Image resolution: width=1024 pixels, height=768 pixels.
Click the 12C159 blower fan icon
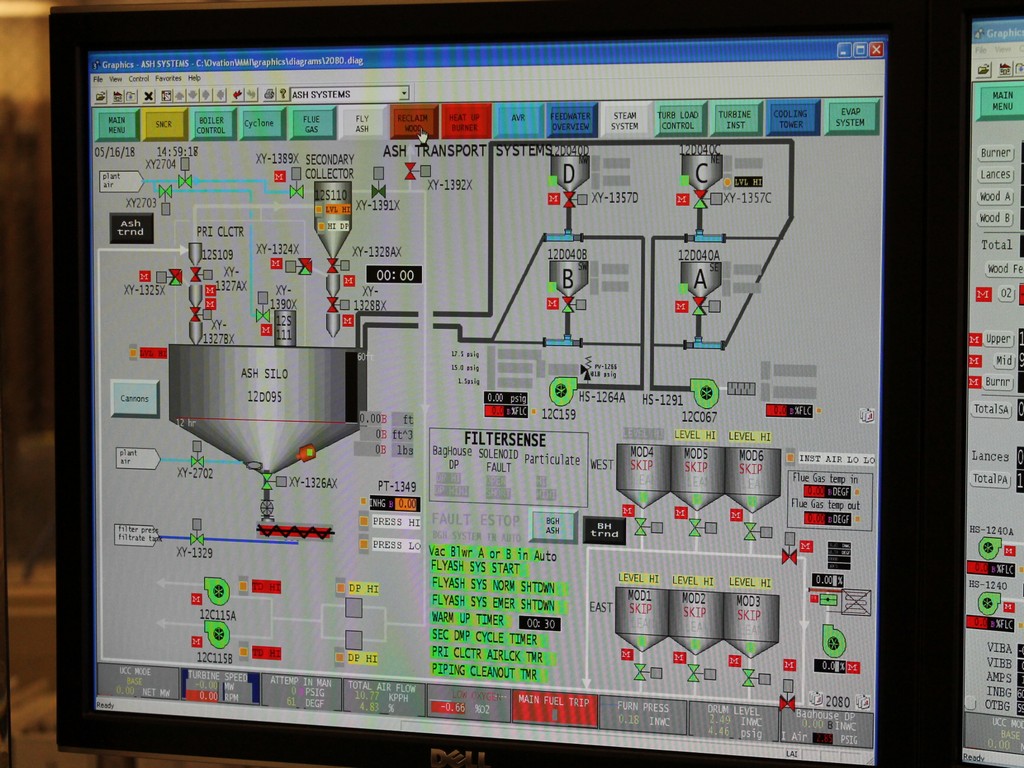tap(561, 391)
